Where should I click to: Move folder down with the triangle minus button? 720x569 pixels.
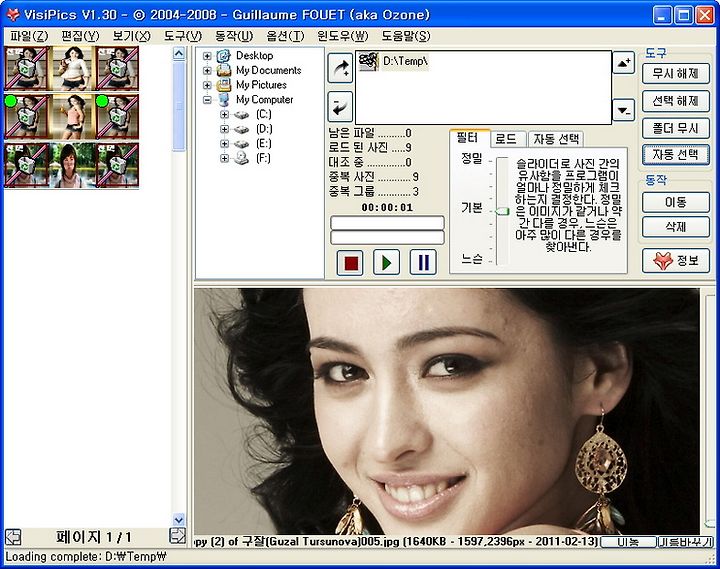point(624,110)
